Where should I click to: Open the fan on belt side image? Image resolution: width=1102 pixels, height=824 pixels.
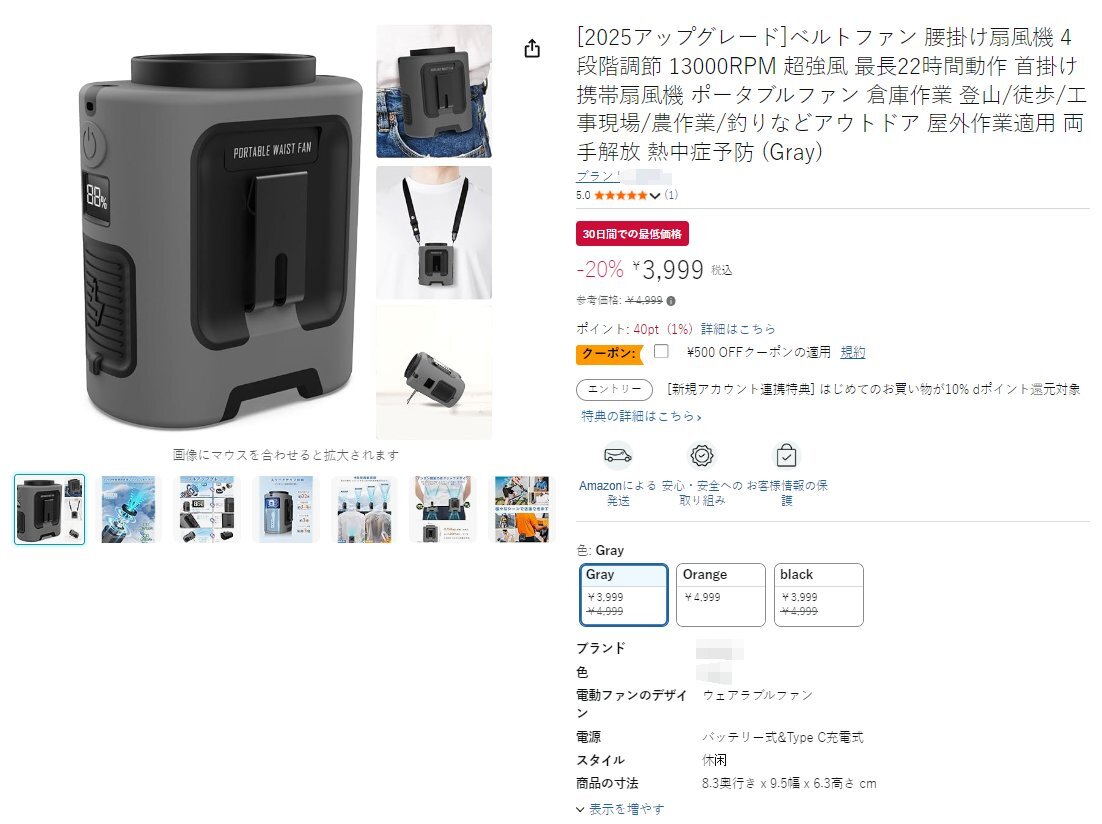[434, 91]
